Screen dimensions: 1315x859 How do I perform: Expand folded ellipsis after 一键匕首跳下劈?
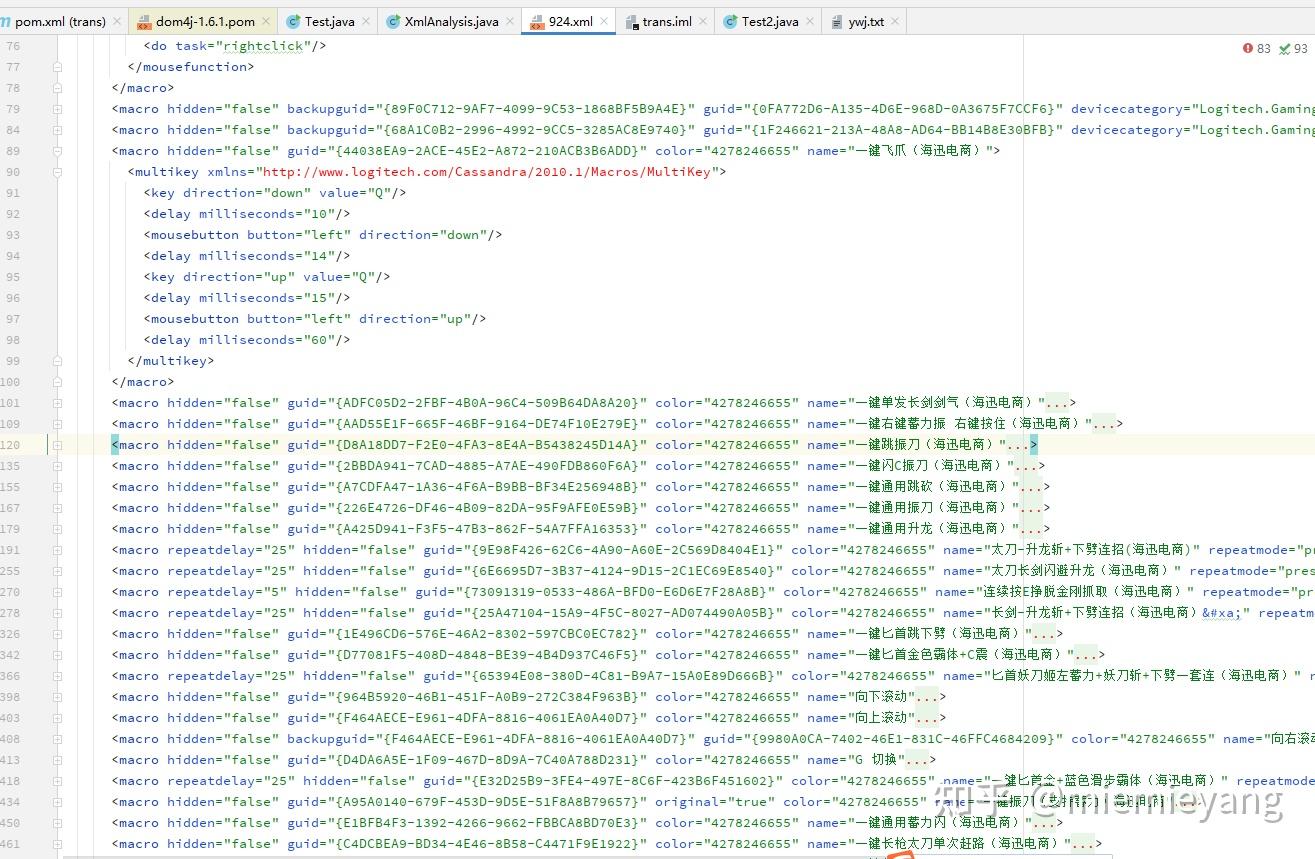tap(1043, 634)
